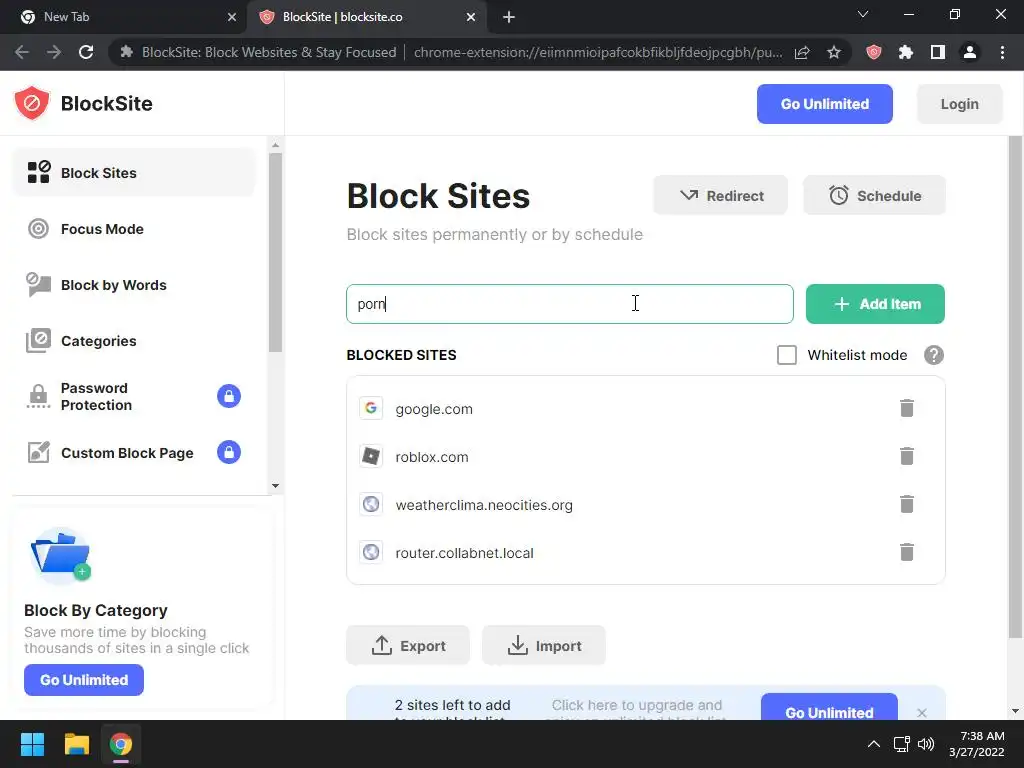This screenshot has width=1024, height=768.
Task: Click the main page vertical scrollbar
Action: point(1015,385)
